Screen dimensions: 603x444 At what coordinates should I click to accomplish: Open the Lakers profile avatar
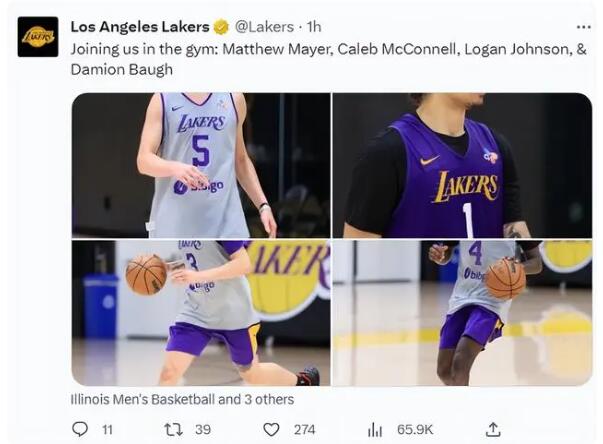38,37
